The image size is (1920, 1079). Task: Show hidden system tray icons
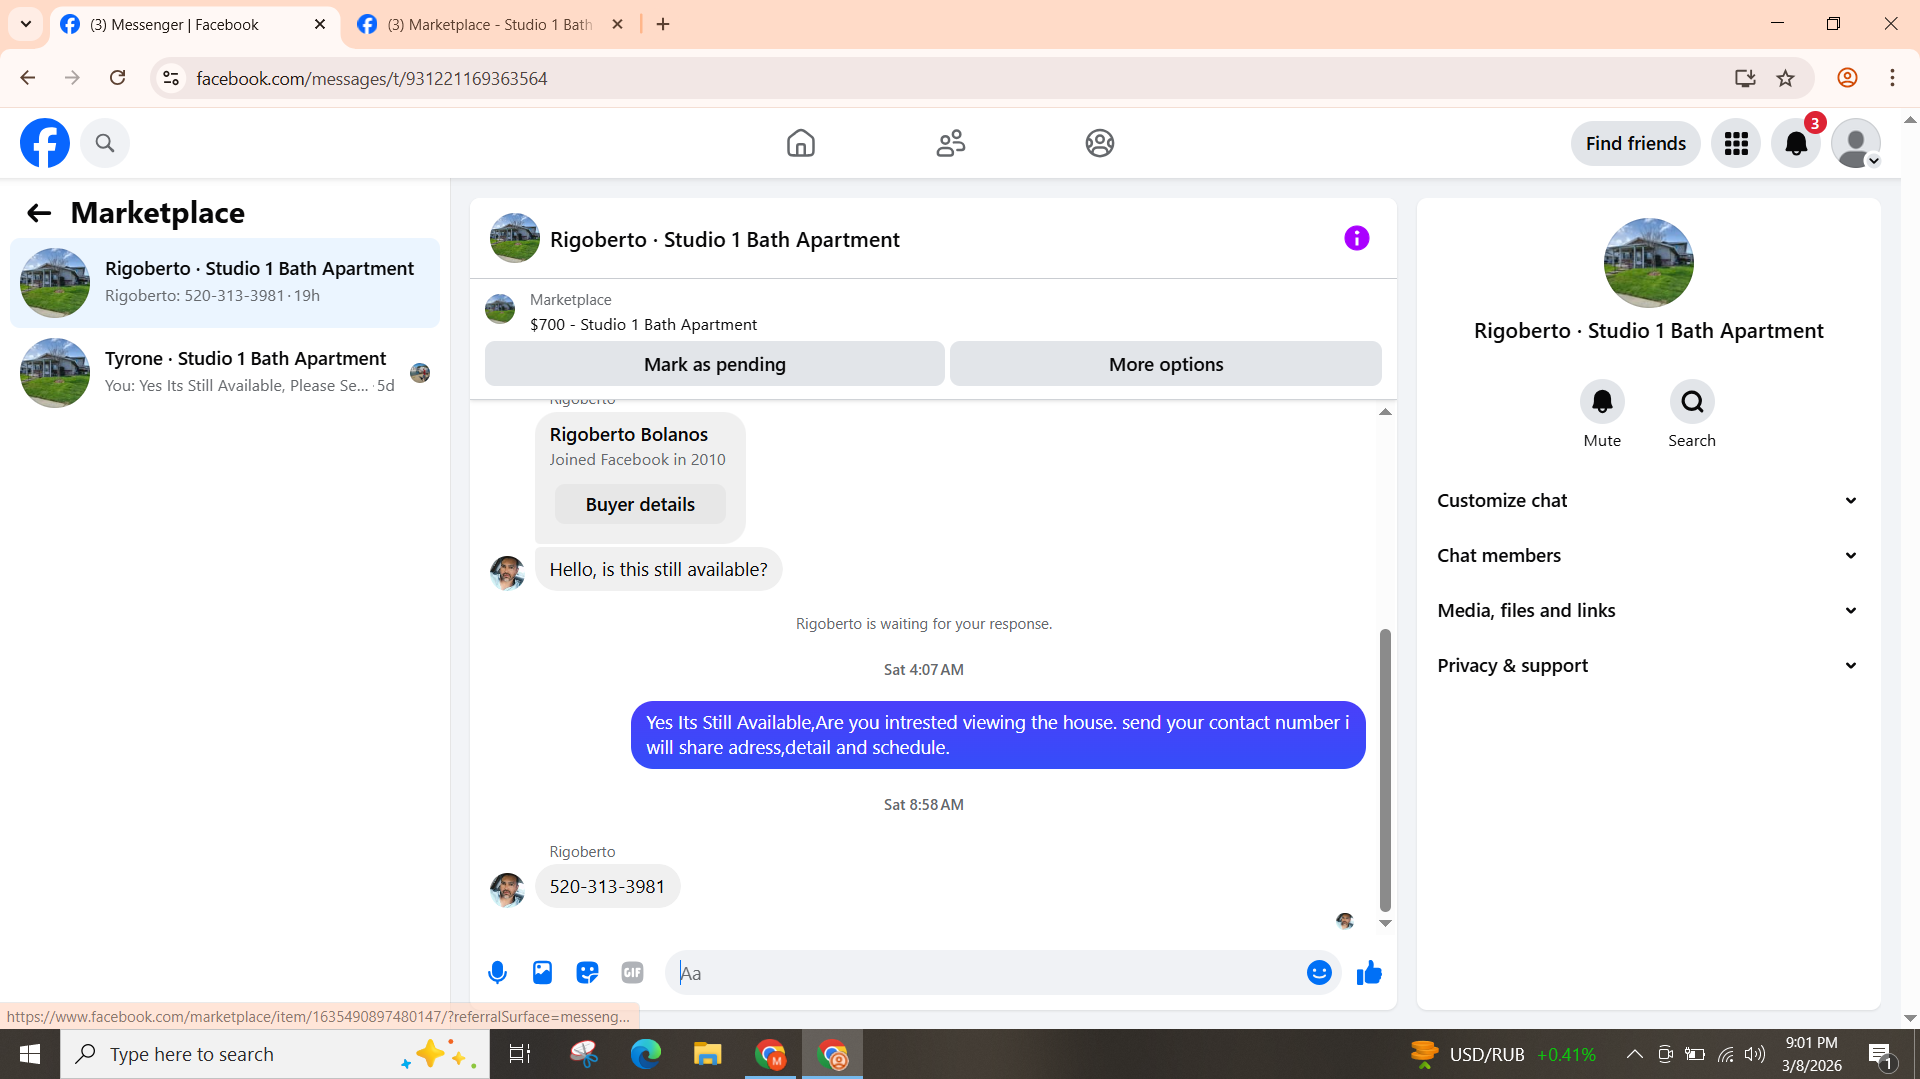tap(1634, 1054)
